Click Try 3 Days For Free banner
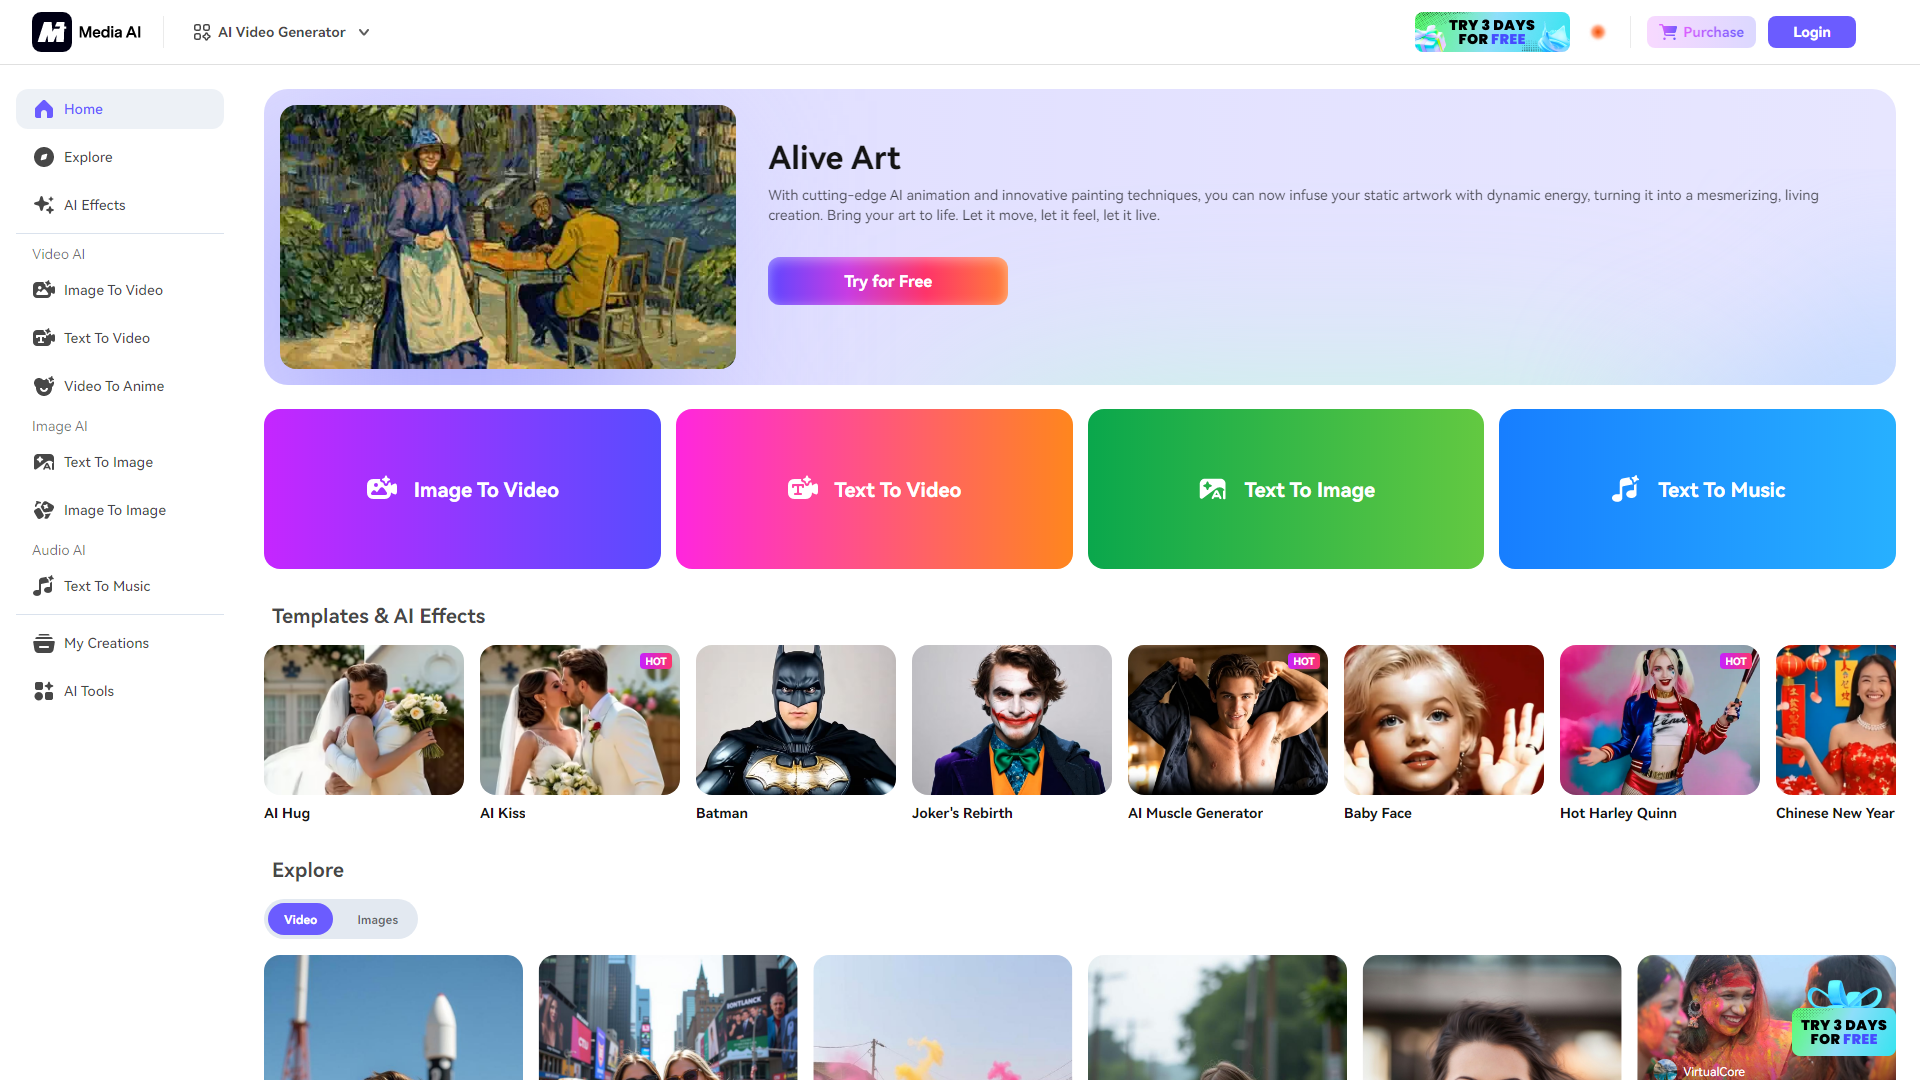The image size is (1920, 1080). coord(1491,30)
